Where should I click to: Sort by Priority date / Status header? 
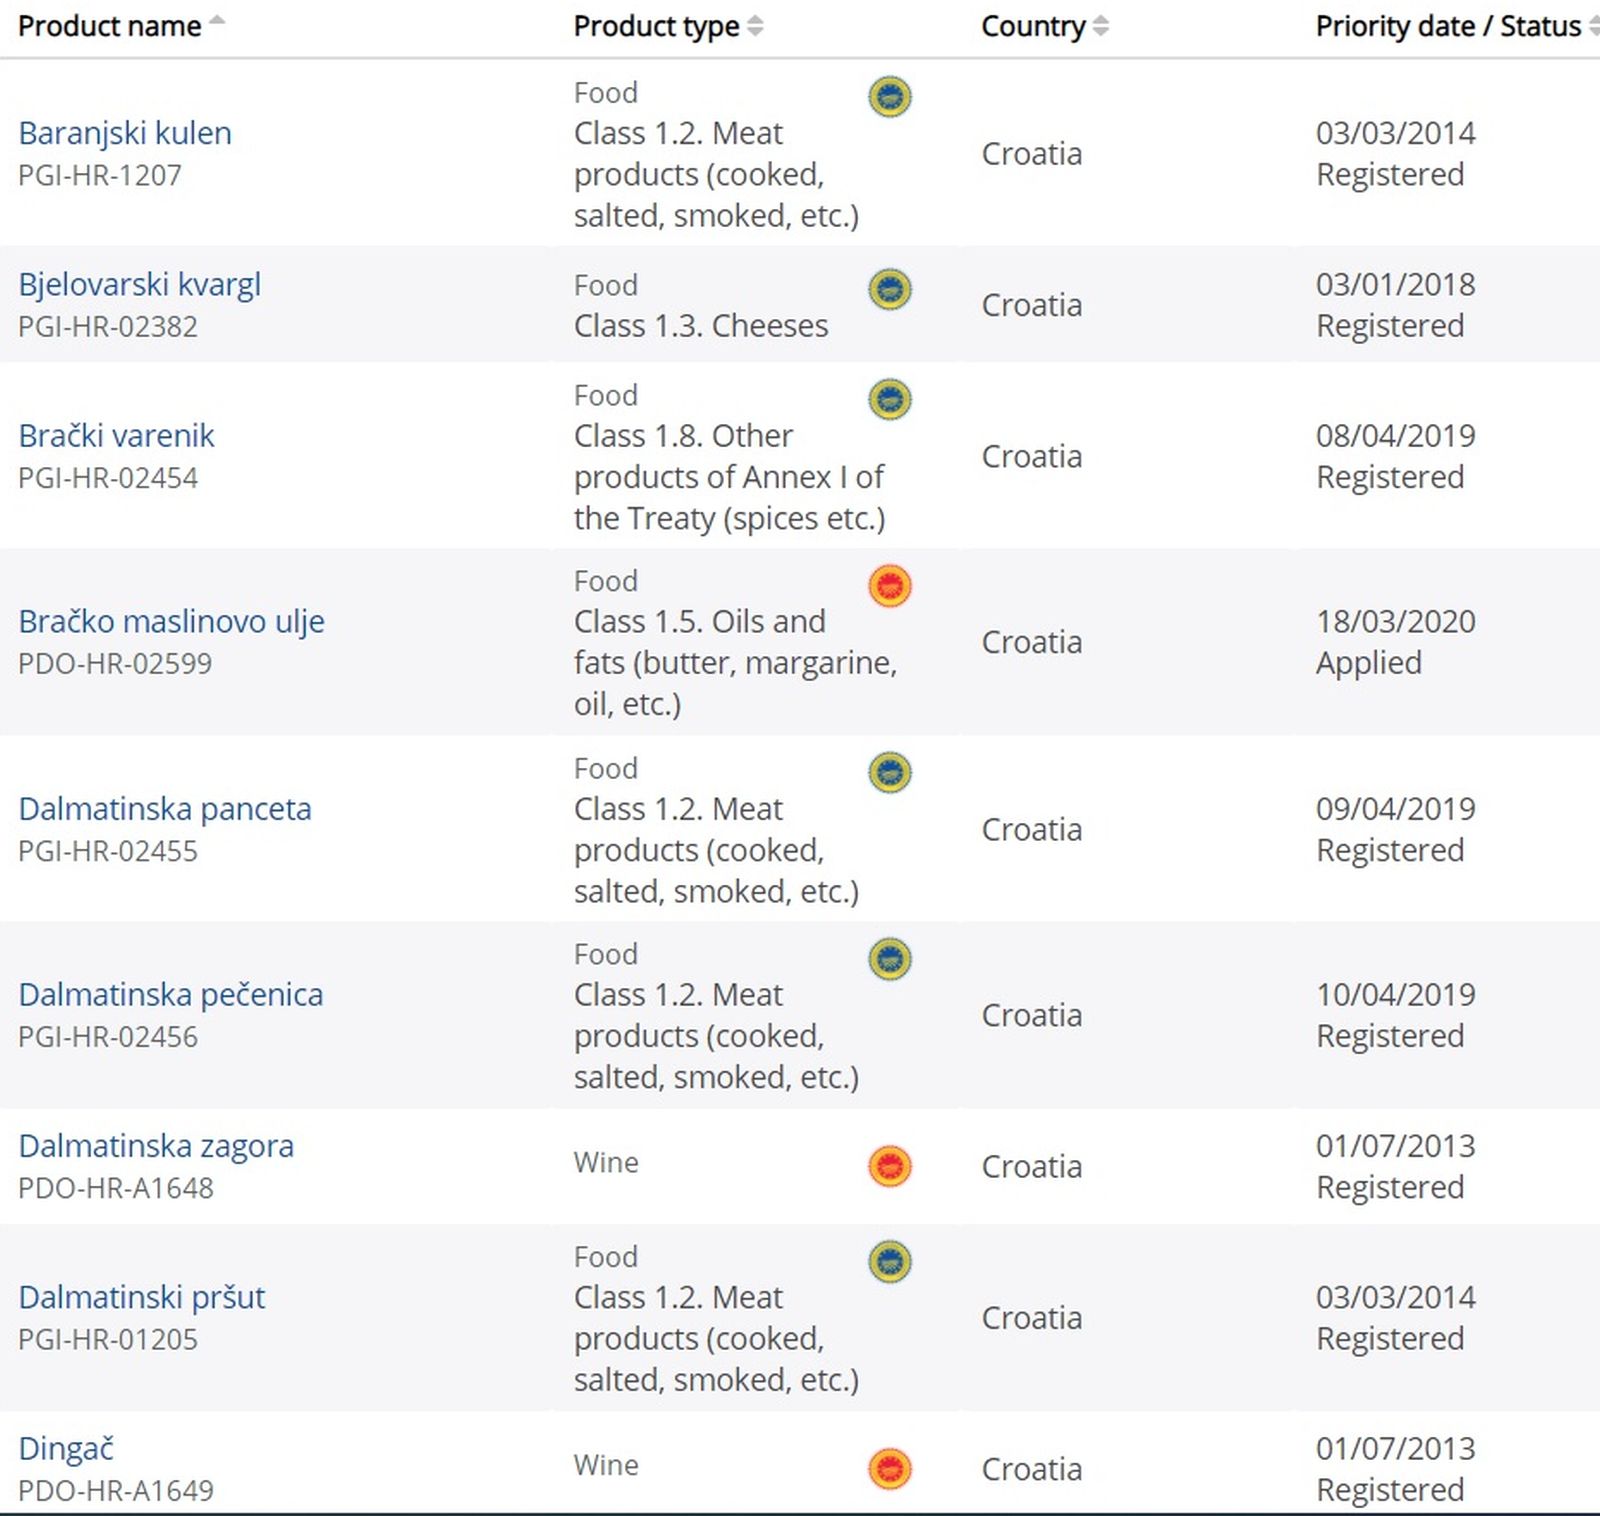(x=1448, y=26)
